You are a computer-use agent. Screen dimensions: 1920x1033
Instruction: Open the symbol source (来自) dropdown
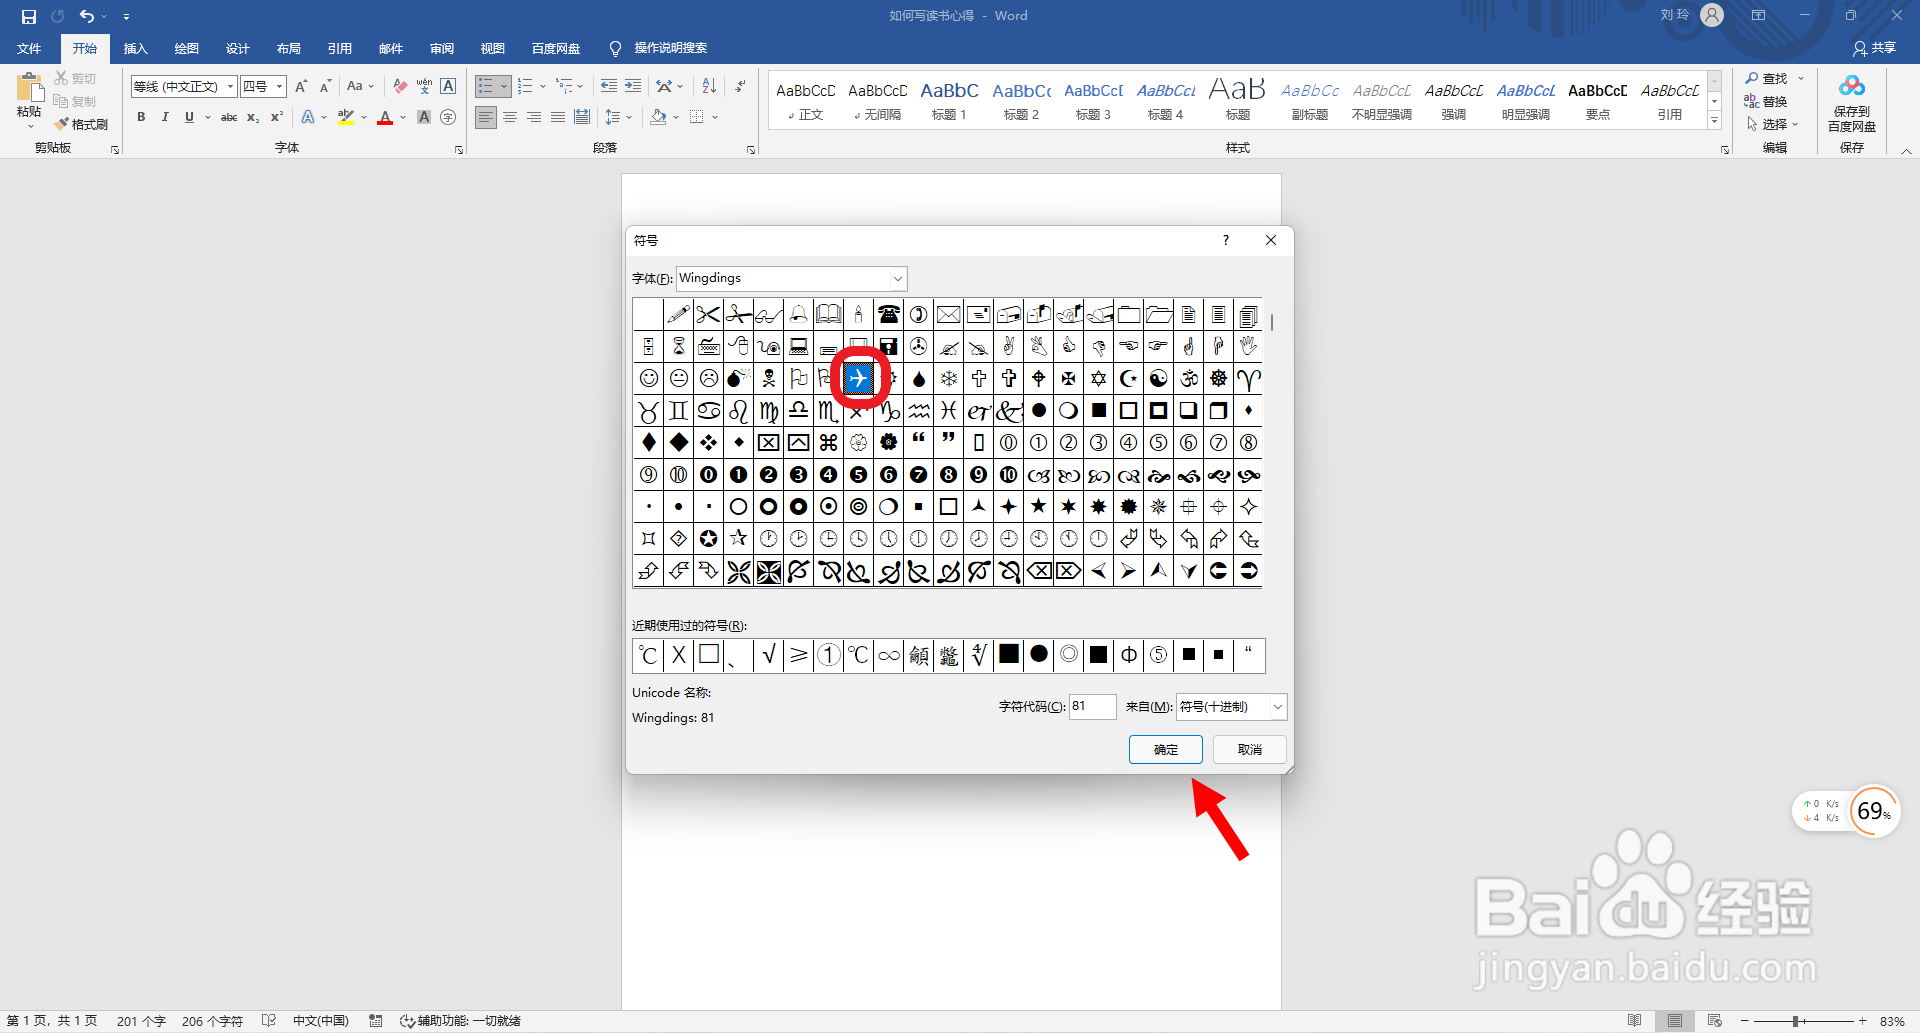pos(1277,707)
